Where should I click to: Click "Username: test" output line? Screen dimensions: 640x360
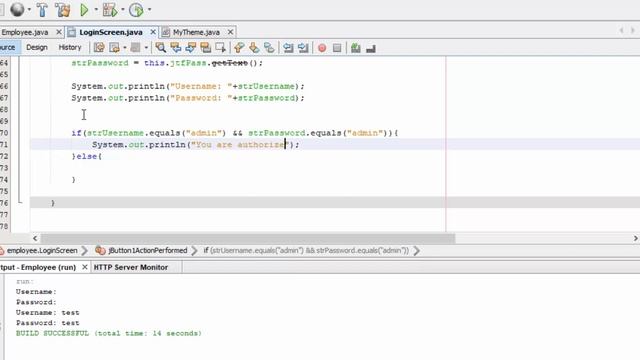click(47, 313)
